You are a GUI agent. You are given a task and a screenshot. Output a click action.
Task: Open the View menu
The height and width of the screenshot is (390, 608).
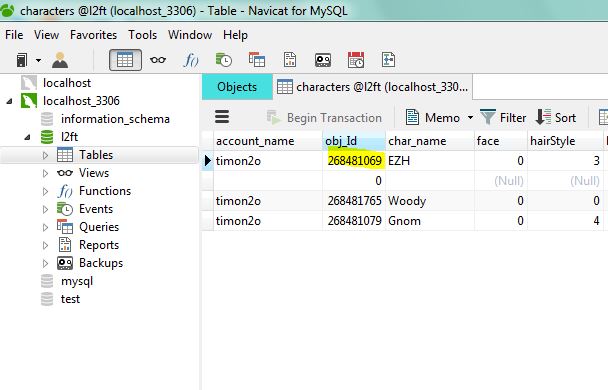point(47,35)
